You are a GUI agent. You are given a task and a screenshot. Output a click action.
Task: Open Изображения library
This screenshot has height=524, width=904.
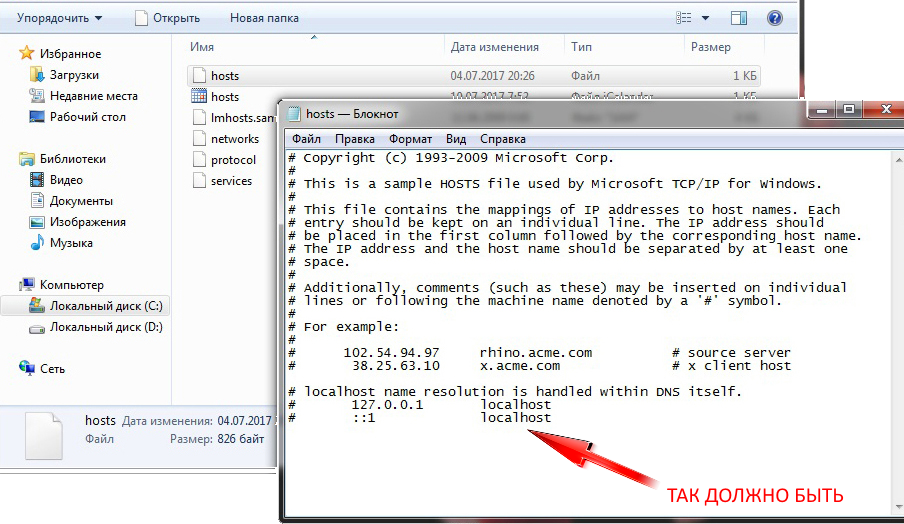coord(77,222)
